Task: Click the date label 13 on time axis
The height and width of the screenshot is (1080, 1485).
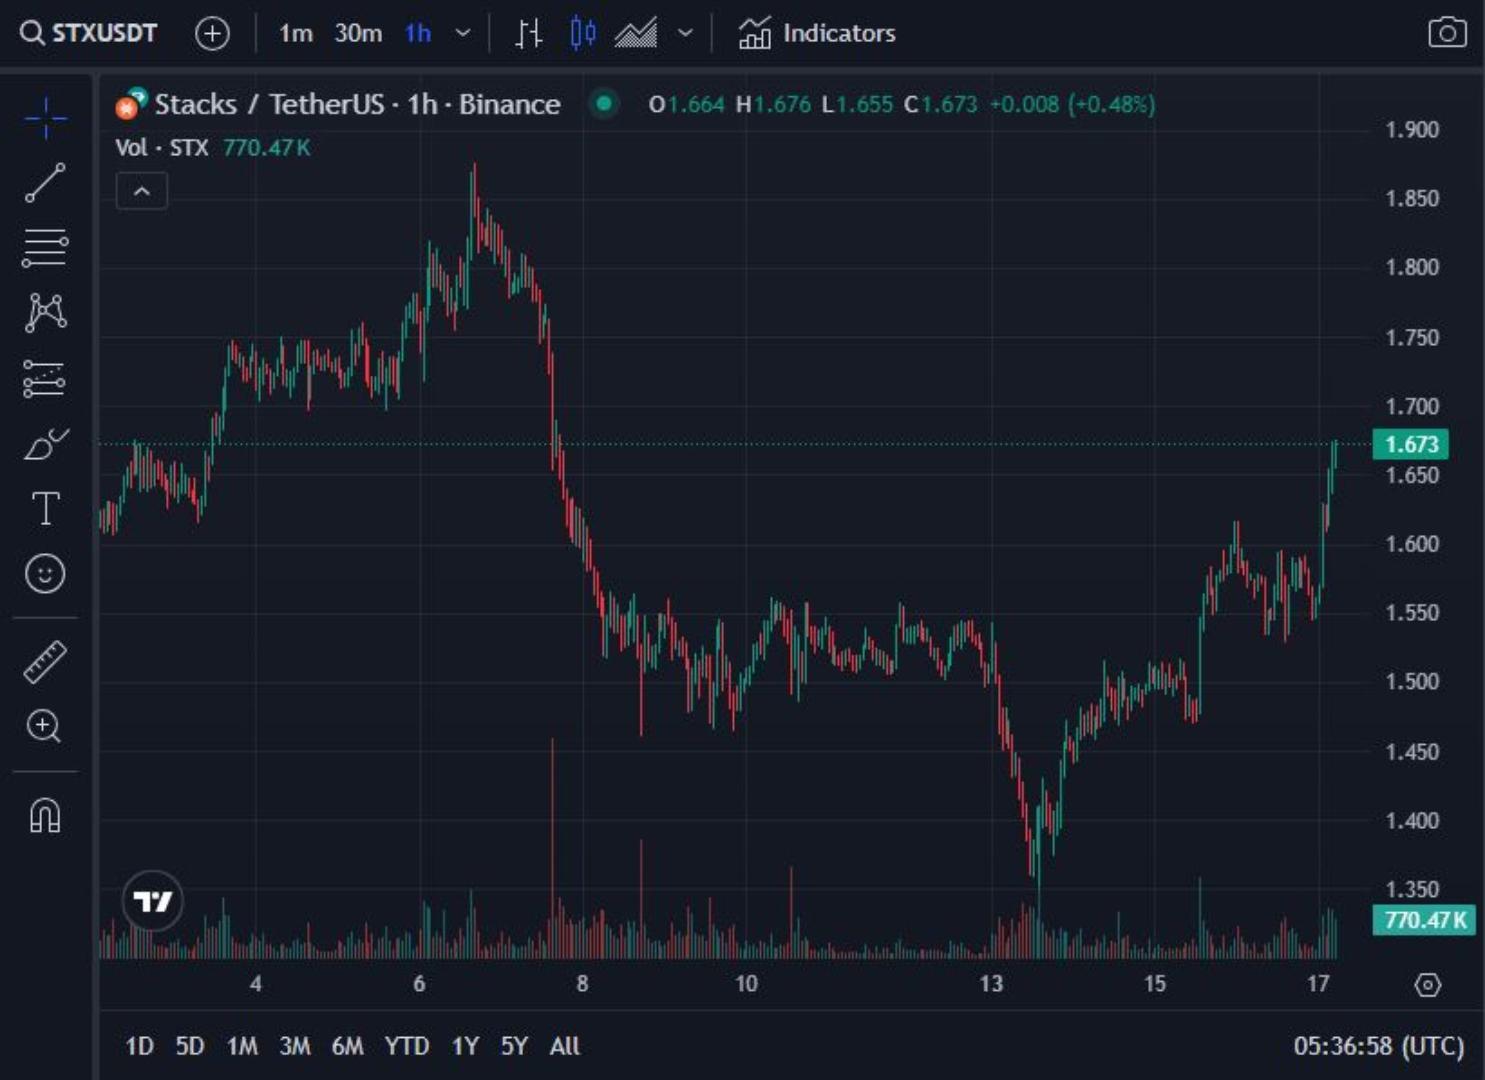Action: (990, 984)
